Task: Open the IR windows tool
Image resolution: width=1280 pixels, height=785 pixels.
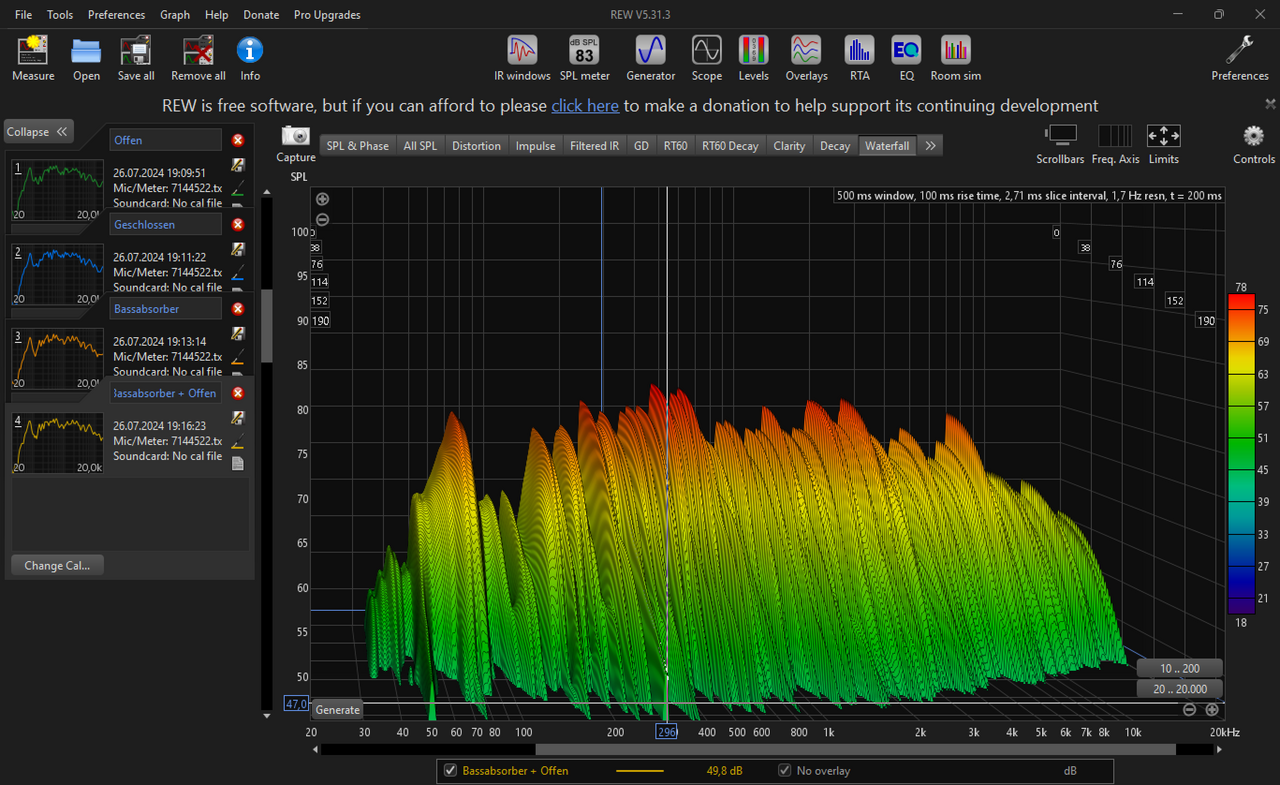Action: click(522, 50)
